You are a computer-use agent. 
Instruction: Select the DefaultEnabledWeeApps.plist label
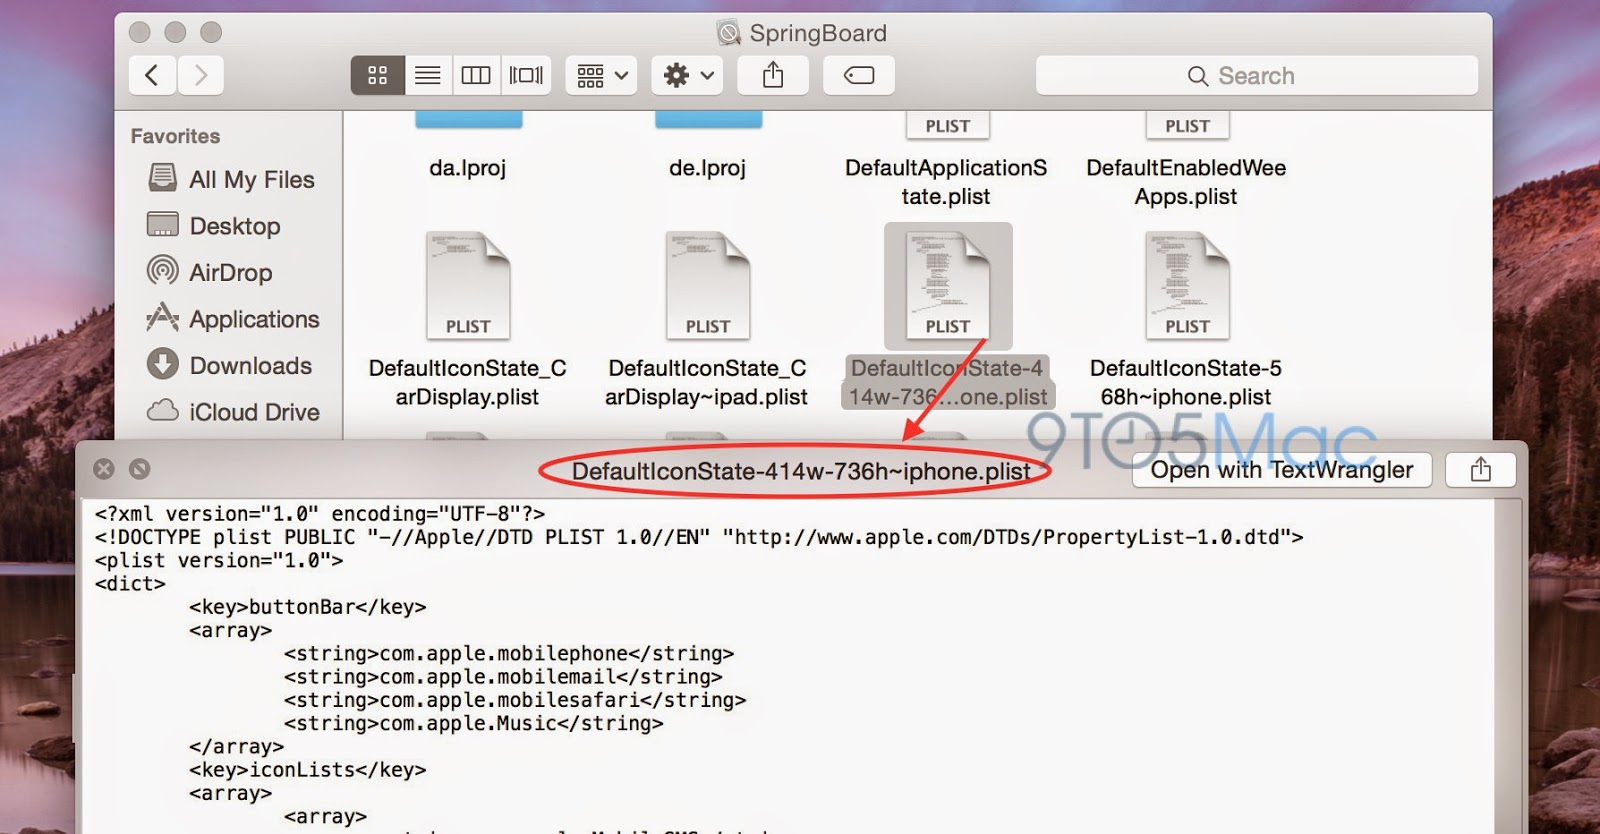pos(1186,182)
